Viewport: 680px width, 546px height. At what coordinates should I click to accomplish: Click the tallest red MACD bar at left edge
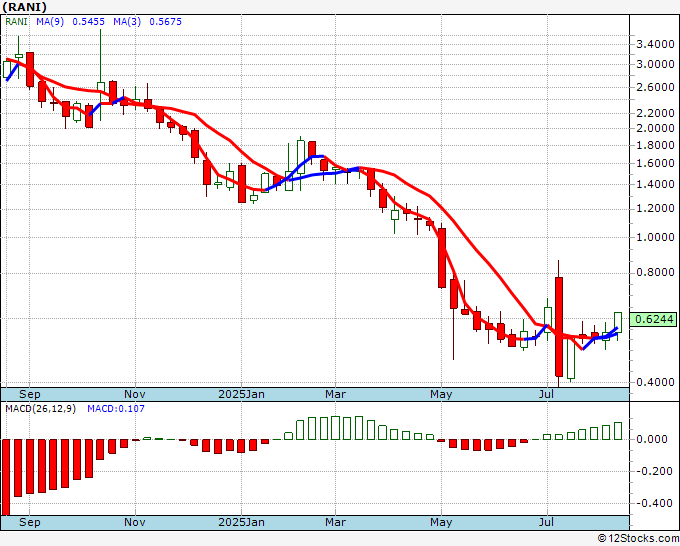(x=6, y=477)
